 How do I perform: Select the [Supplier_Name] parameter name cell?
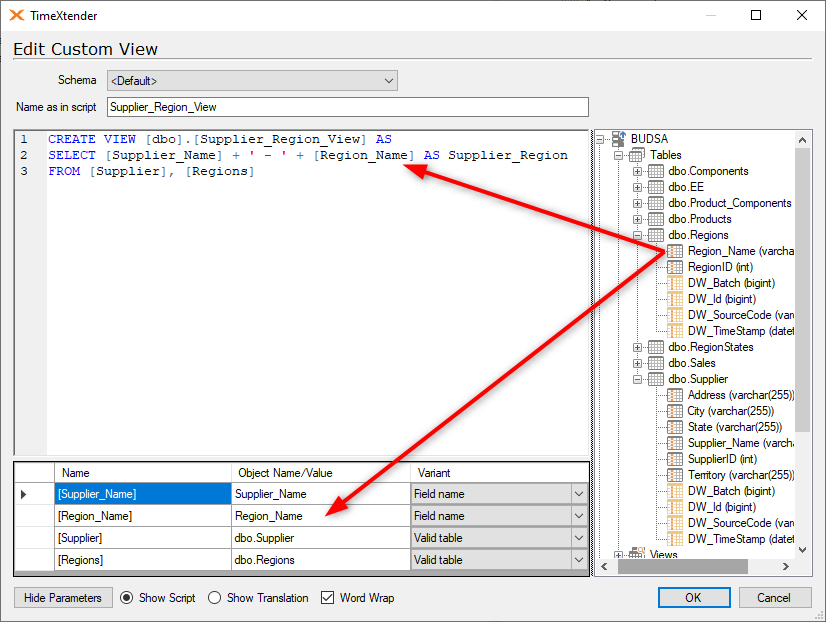tap(143, 494)
